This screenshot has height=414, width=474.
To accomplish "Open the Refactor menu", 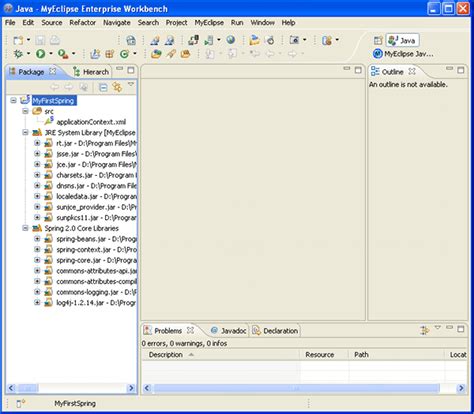I will pyautogui.click(x=82, y=23).
